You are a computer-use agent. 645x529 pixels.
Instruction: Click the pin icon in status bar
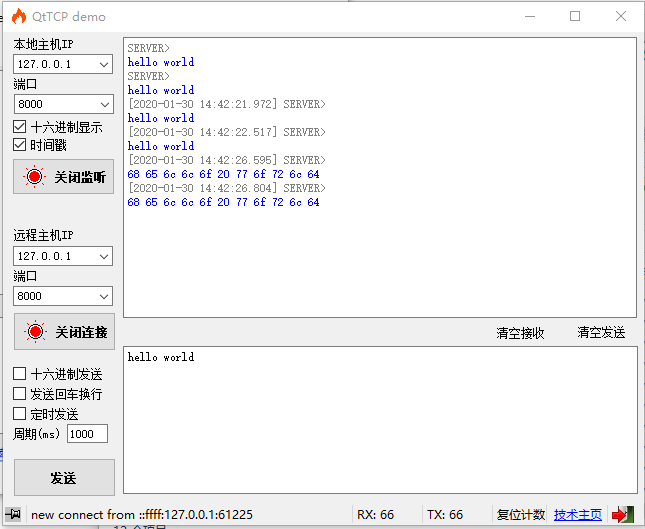coord(13,514)
